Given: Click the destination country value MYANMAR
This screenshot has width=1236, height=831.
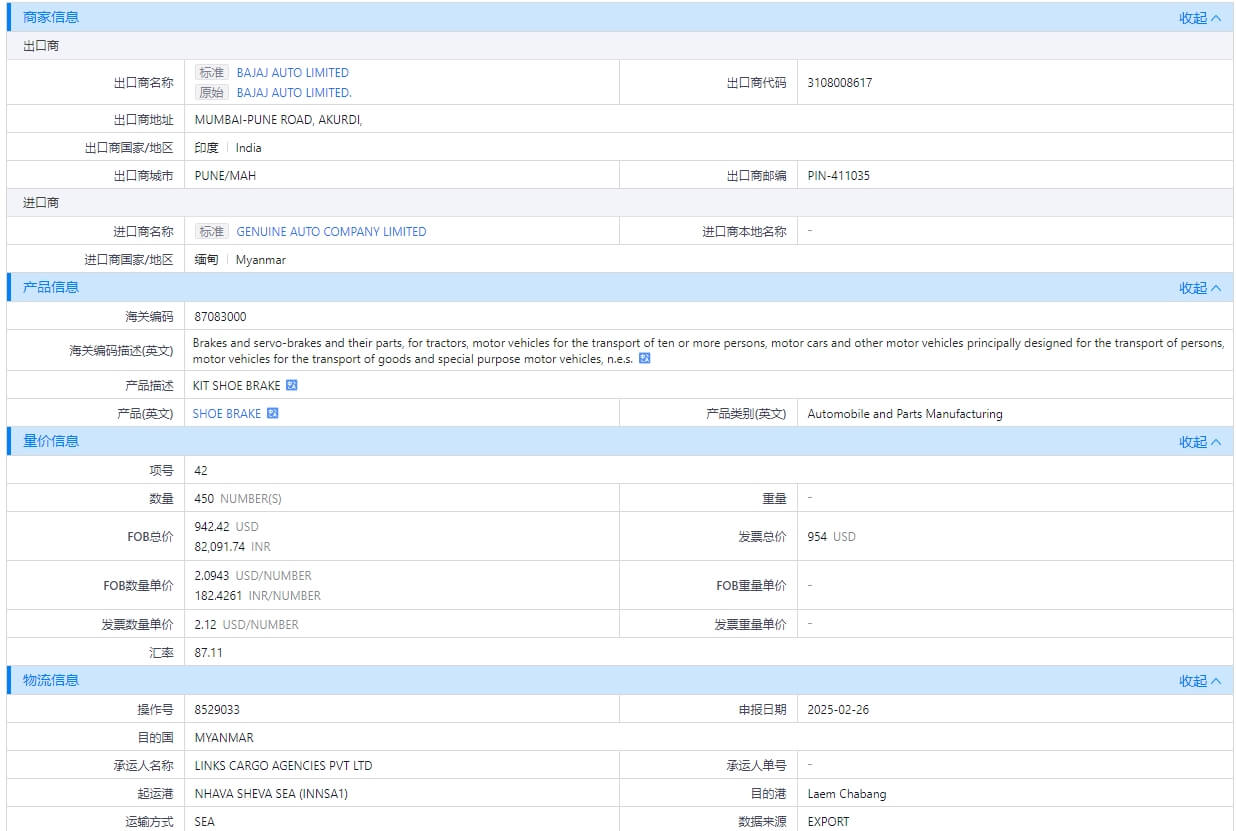Looking at the screenshot, I should [224, 738].
